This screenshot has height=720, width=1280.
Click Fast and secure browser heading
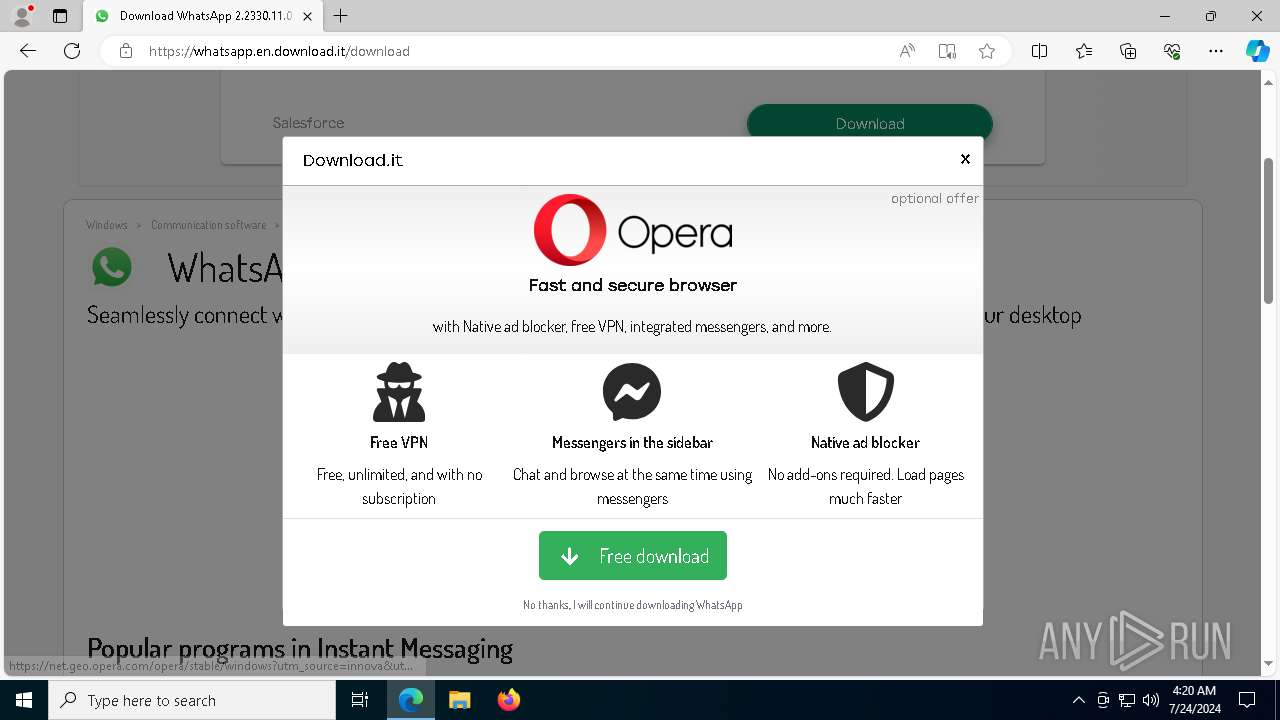tap(633, 285)
